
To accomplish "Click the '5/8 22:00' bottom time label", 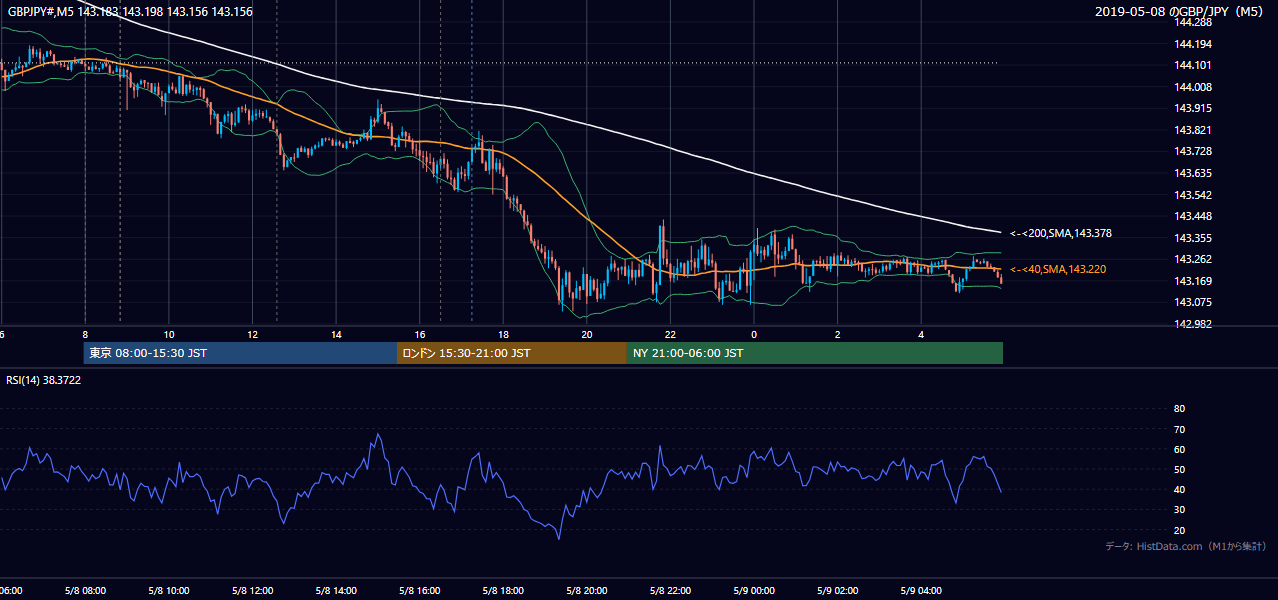I will (x=670, y=590).
